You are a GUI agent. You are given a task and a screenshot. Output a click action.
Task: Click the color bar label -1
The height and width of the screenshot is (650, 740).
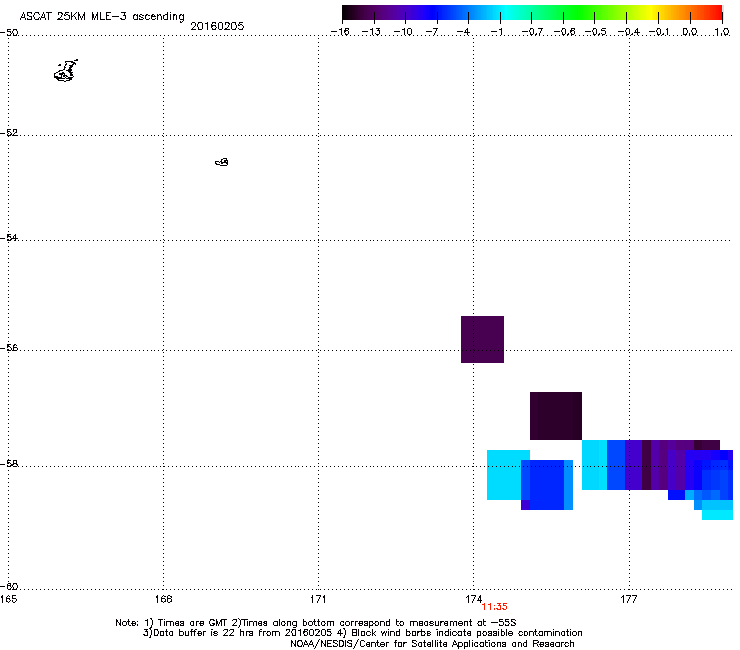pos(496,32)
